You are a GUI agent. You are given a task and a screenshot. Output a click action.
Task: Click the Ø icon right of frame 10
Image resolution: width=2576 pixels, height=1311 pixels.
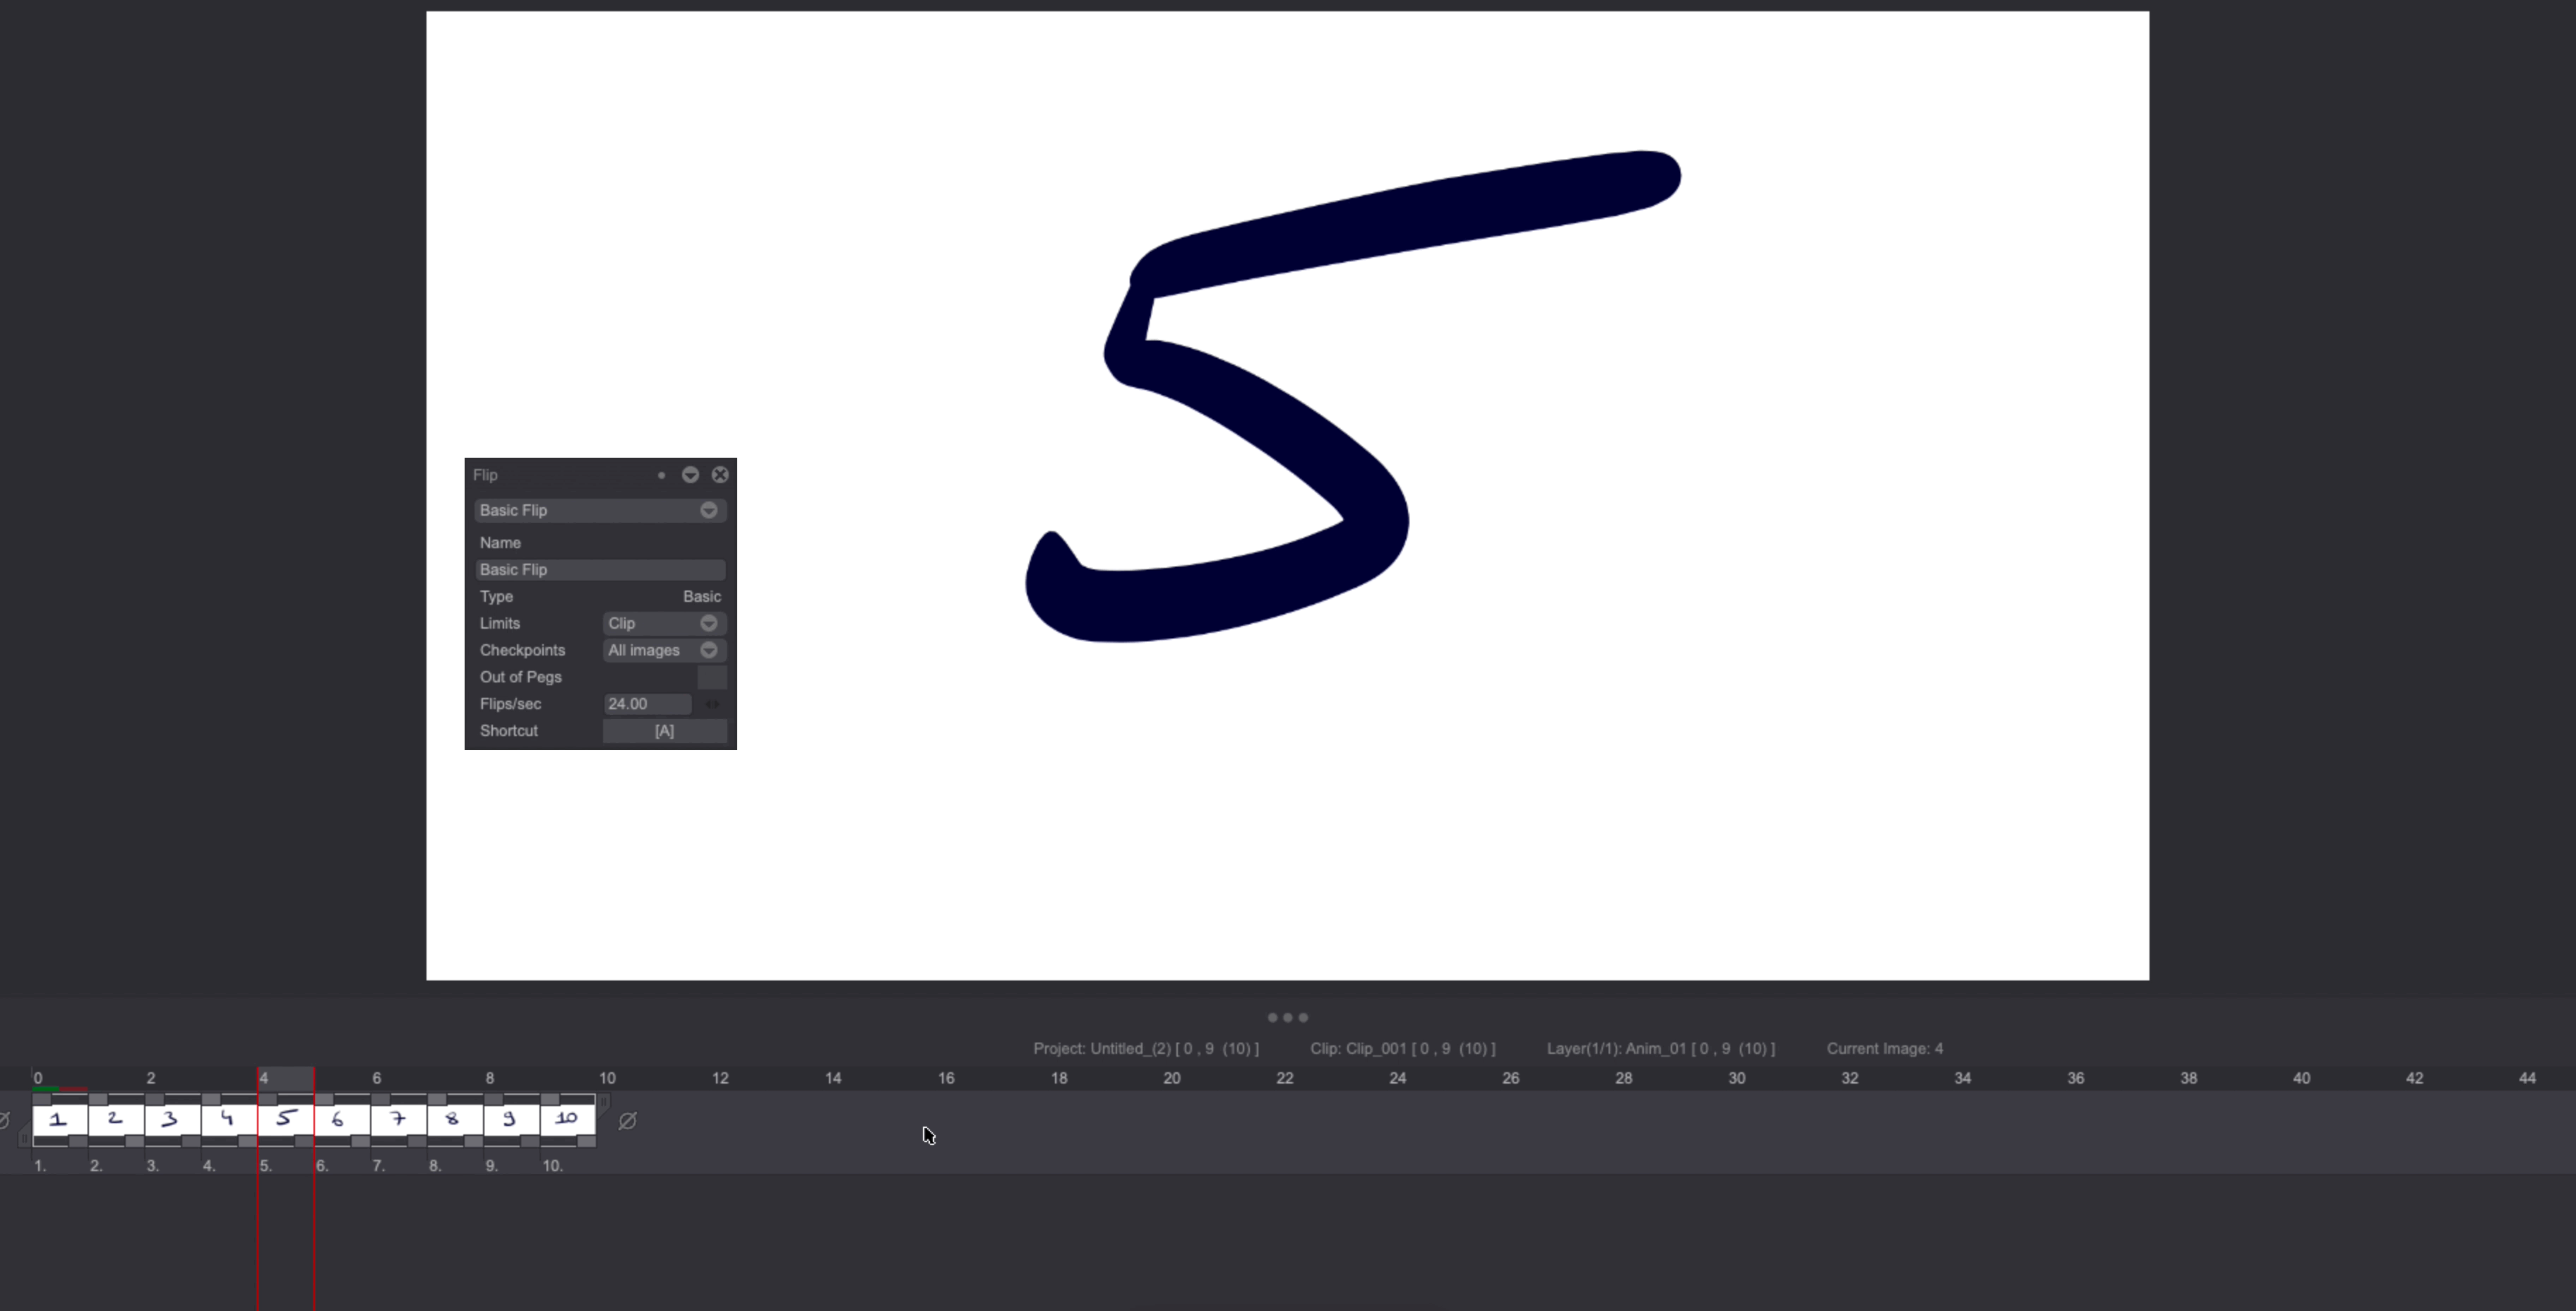pos(627,1120)
